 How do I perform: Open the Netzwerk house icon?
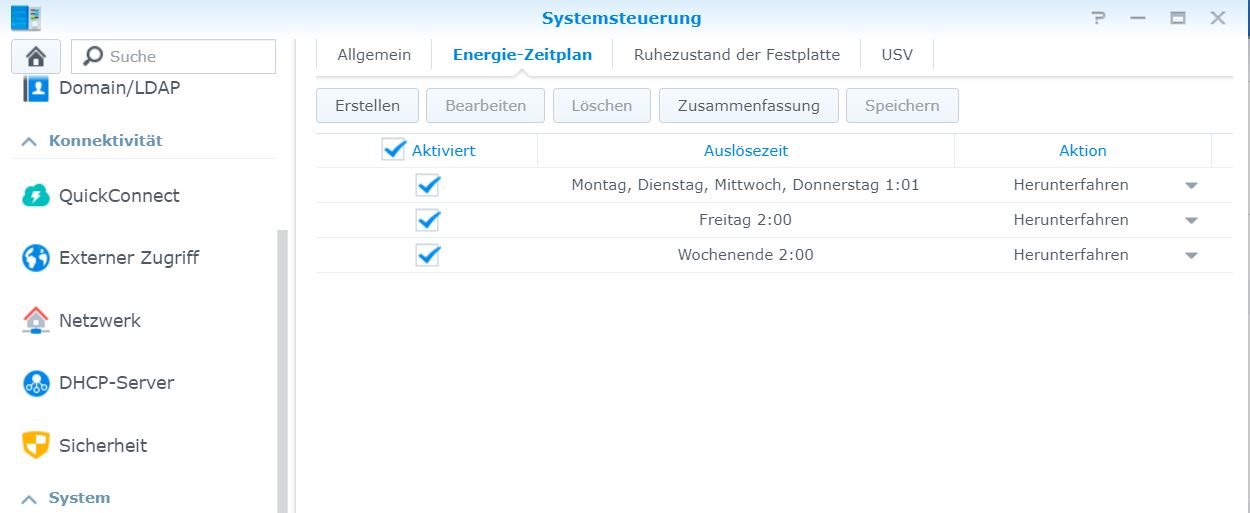[36, 321]
